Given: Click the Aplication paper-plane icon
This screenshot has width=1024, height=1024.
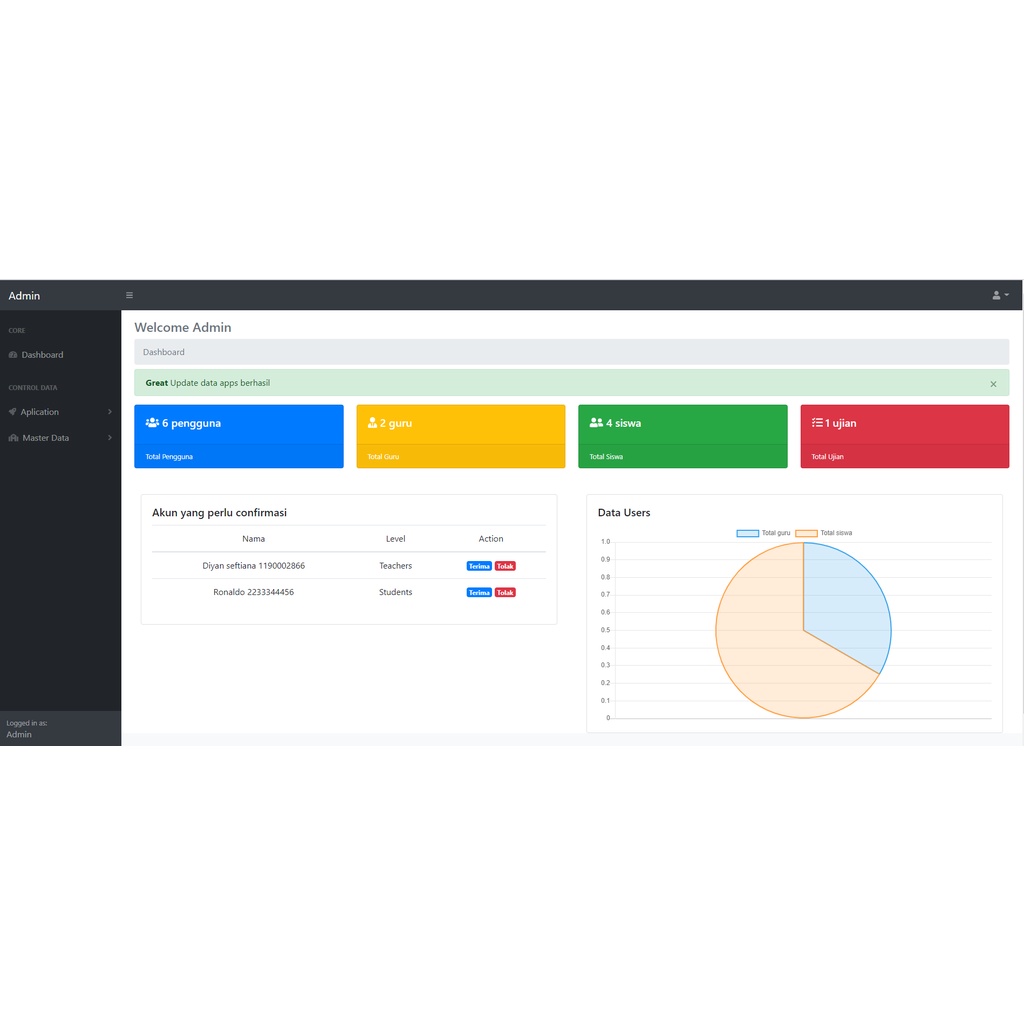Looking at the screenshot, I should pos(13,412).
